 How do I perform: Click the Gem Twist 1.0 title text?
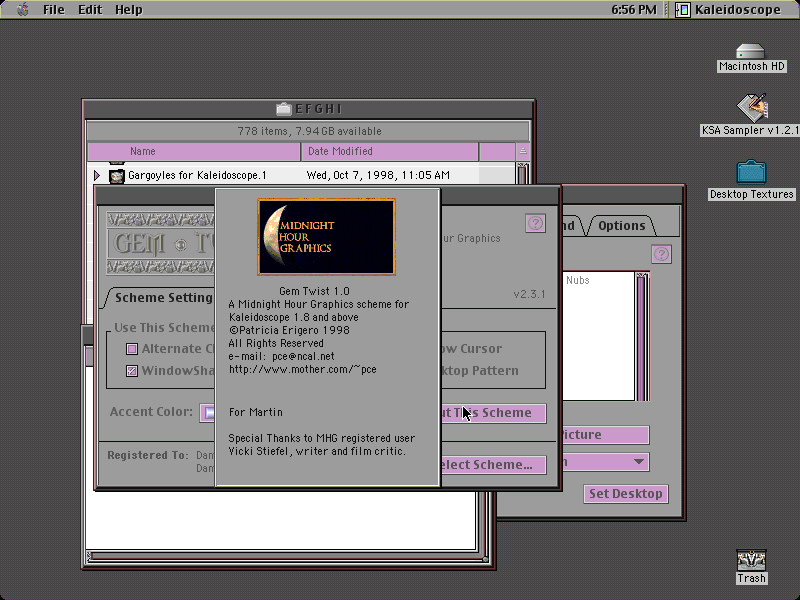pyautogui.click(x=314, y=291)
